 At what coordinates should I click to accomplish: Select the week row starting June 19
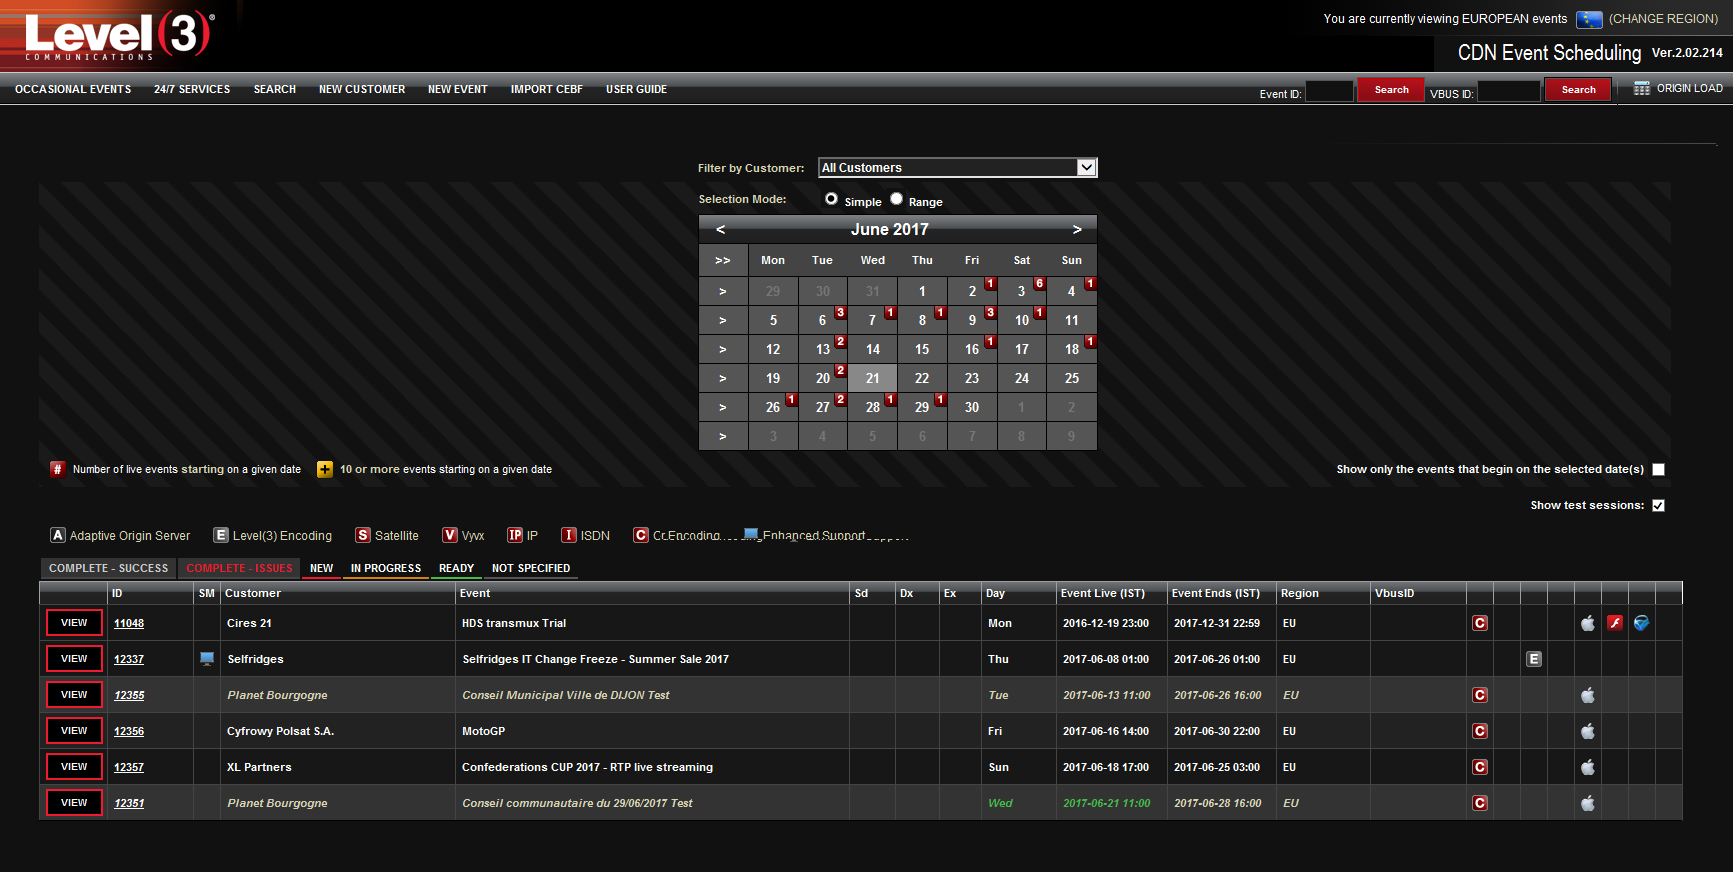(x=723, y=378)
